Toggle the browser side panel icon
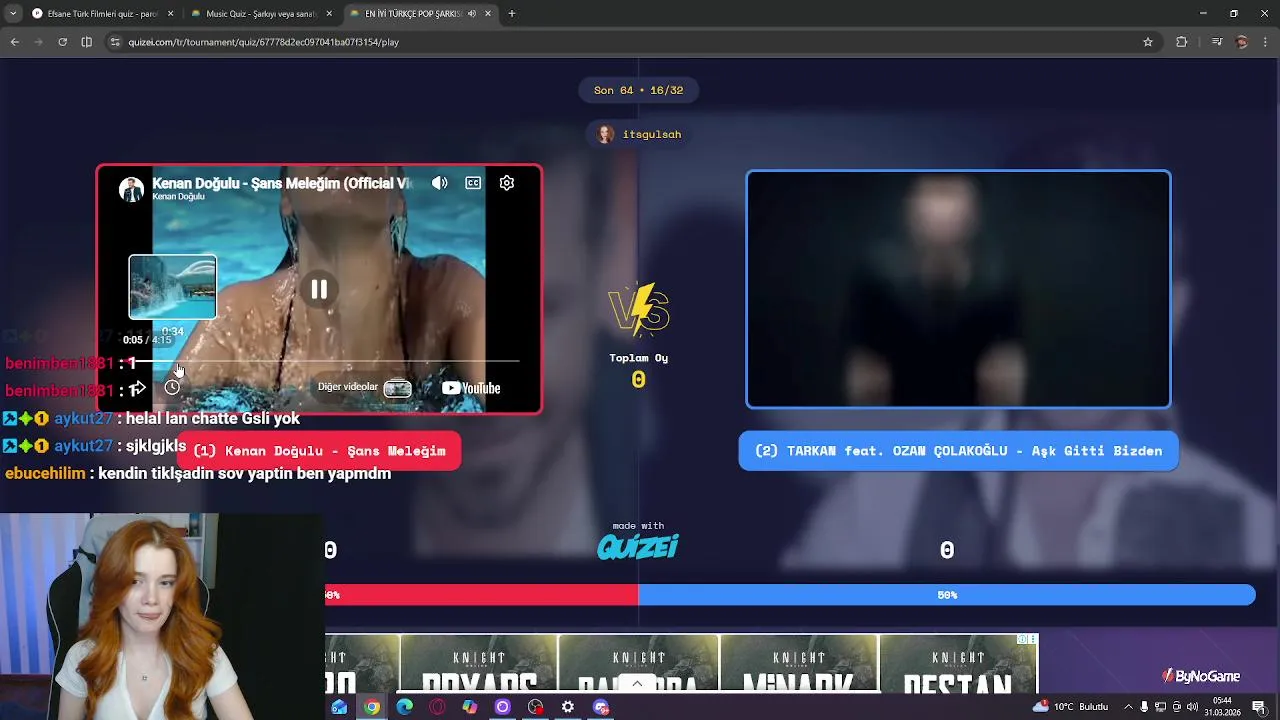The height and width of the screenshot is (720, 1280). (87, 42)
